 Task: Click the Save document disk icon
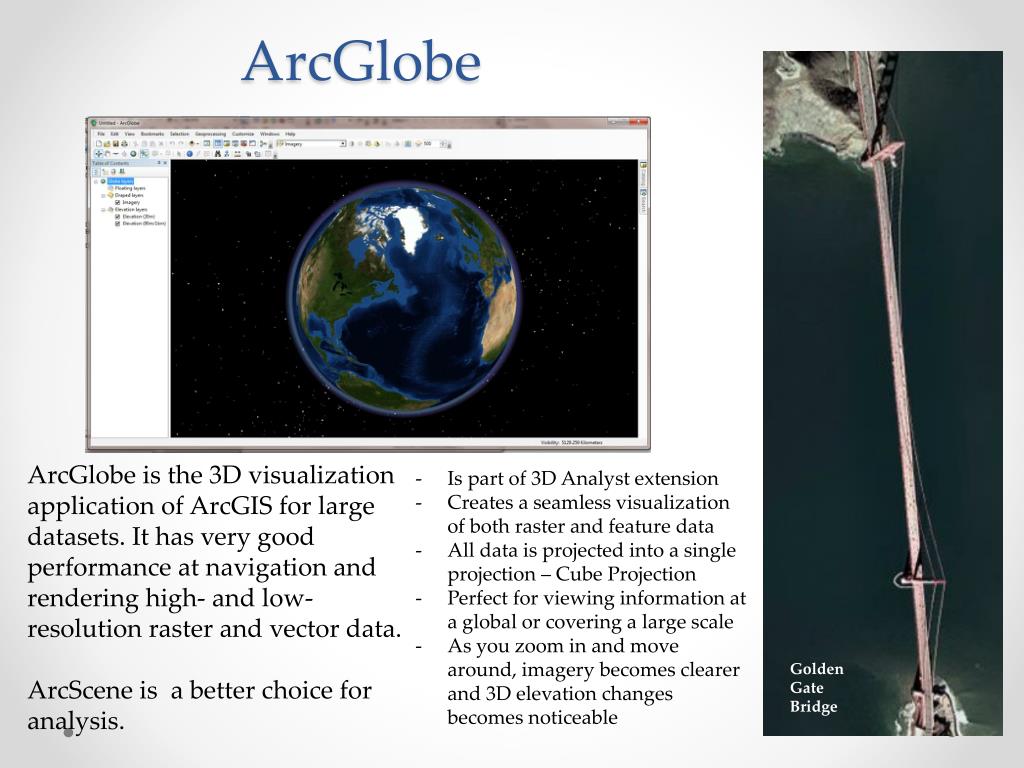click(116, 144)
